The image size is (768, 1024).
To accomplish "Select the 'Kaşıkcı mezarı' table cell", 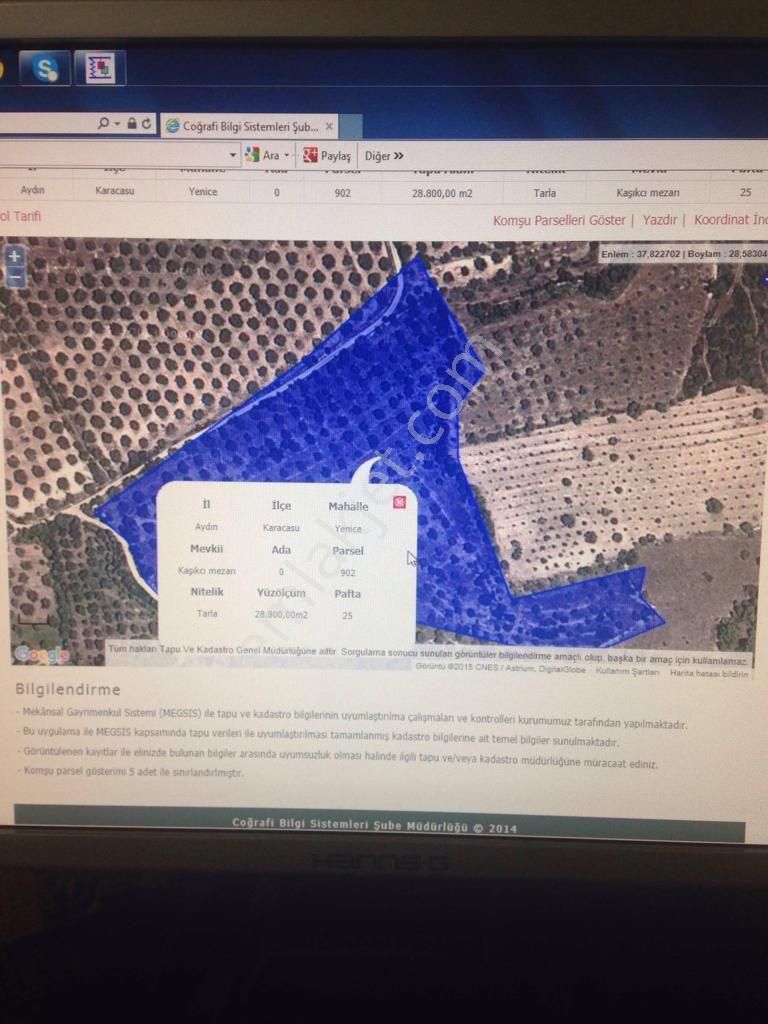I will click(x=648, y=193).
